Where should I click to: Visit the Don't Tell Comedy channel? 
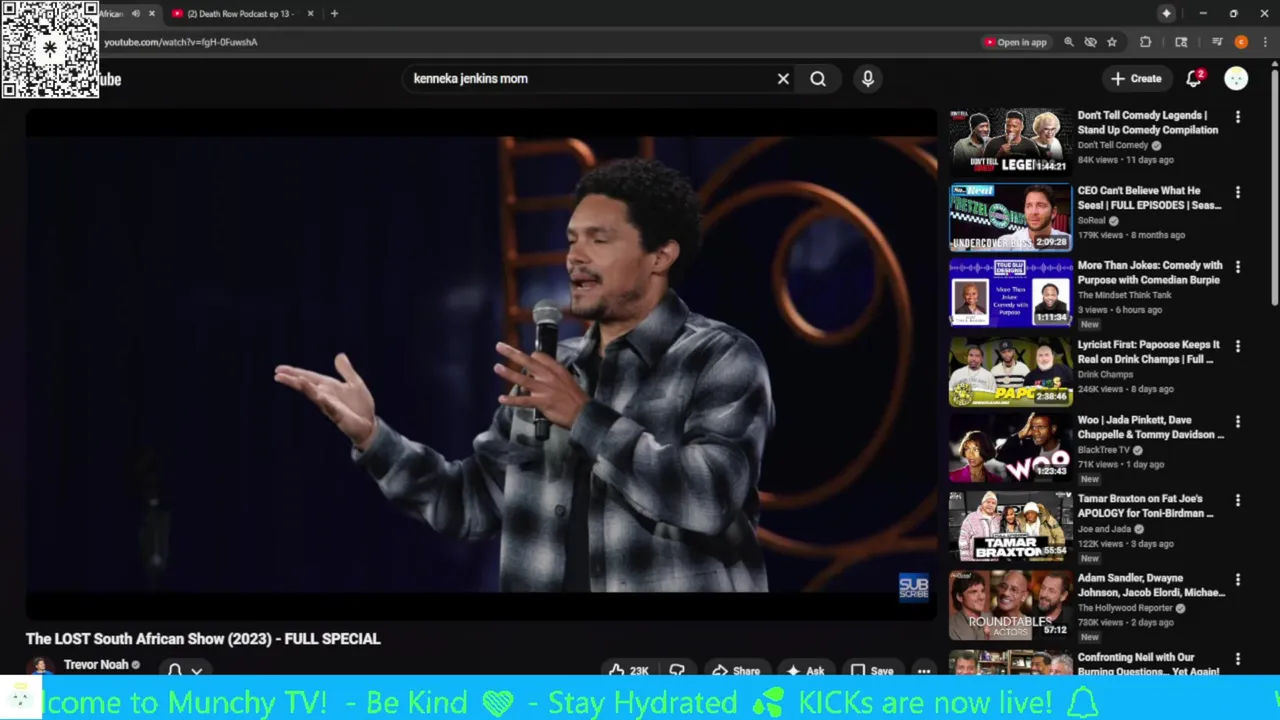coord(1113,145)
